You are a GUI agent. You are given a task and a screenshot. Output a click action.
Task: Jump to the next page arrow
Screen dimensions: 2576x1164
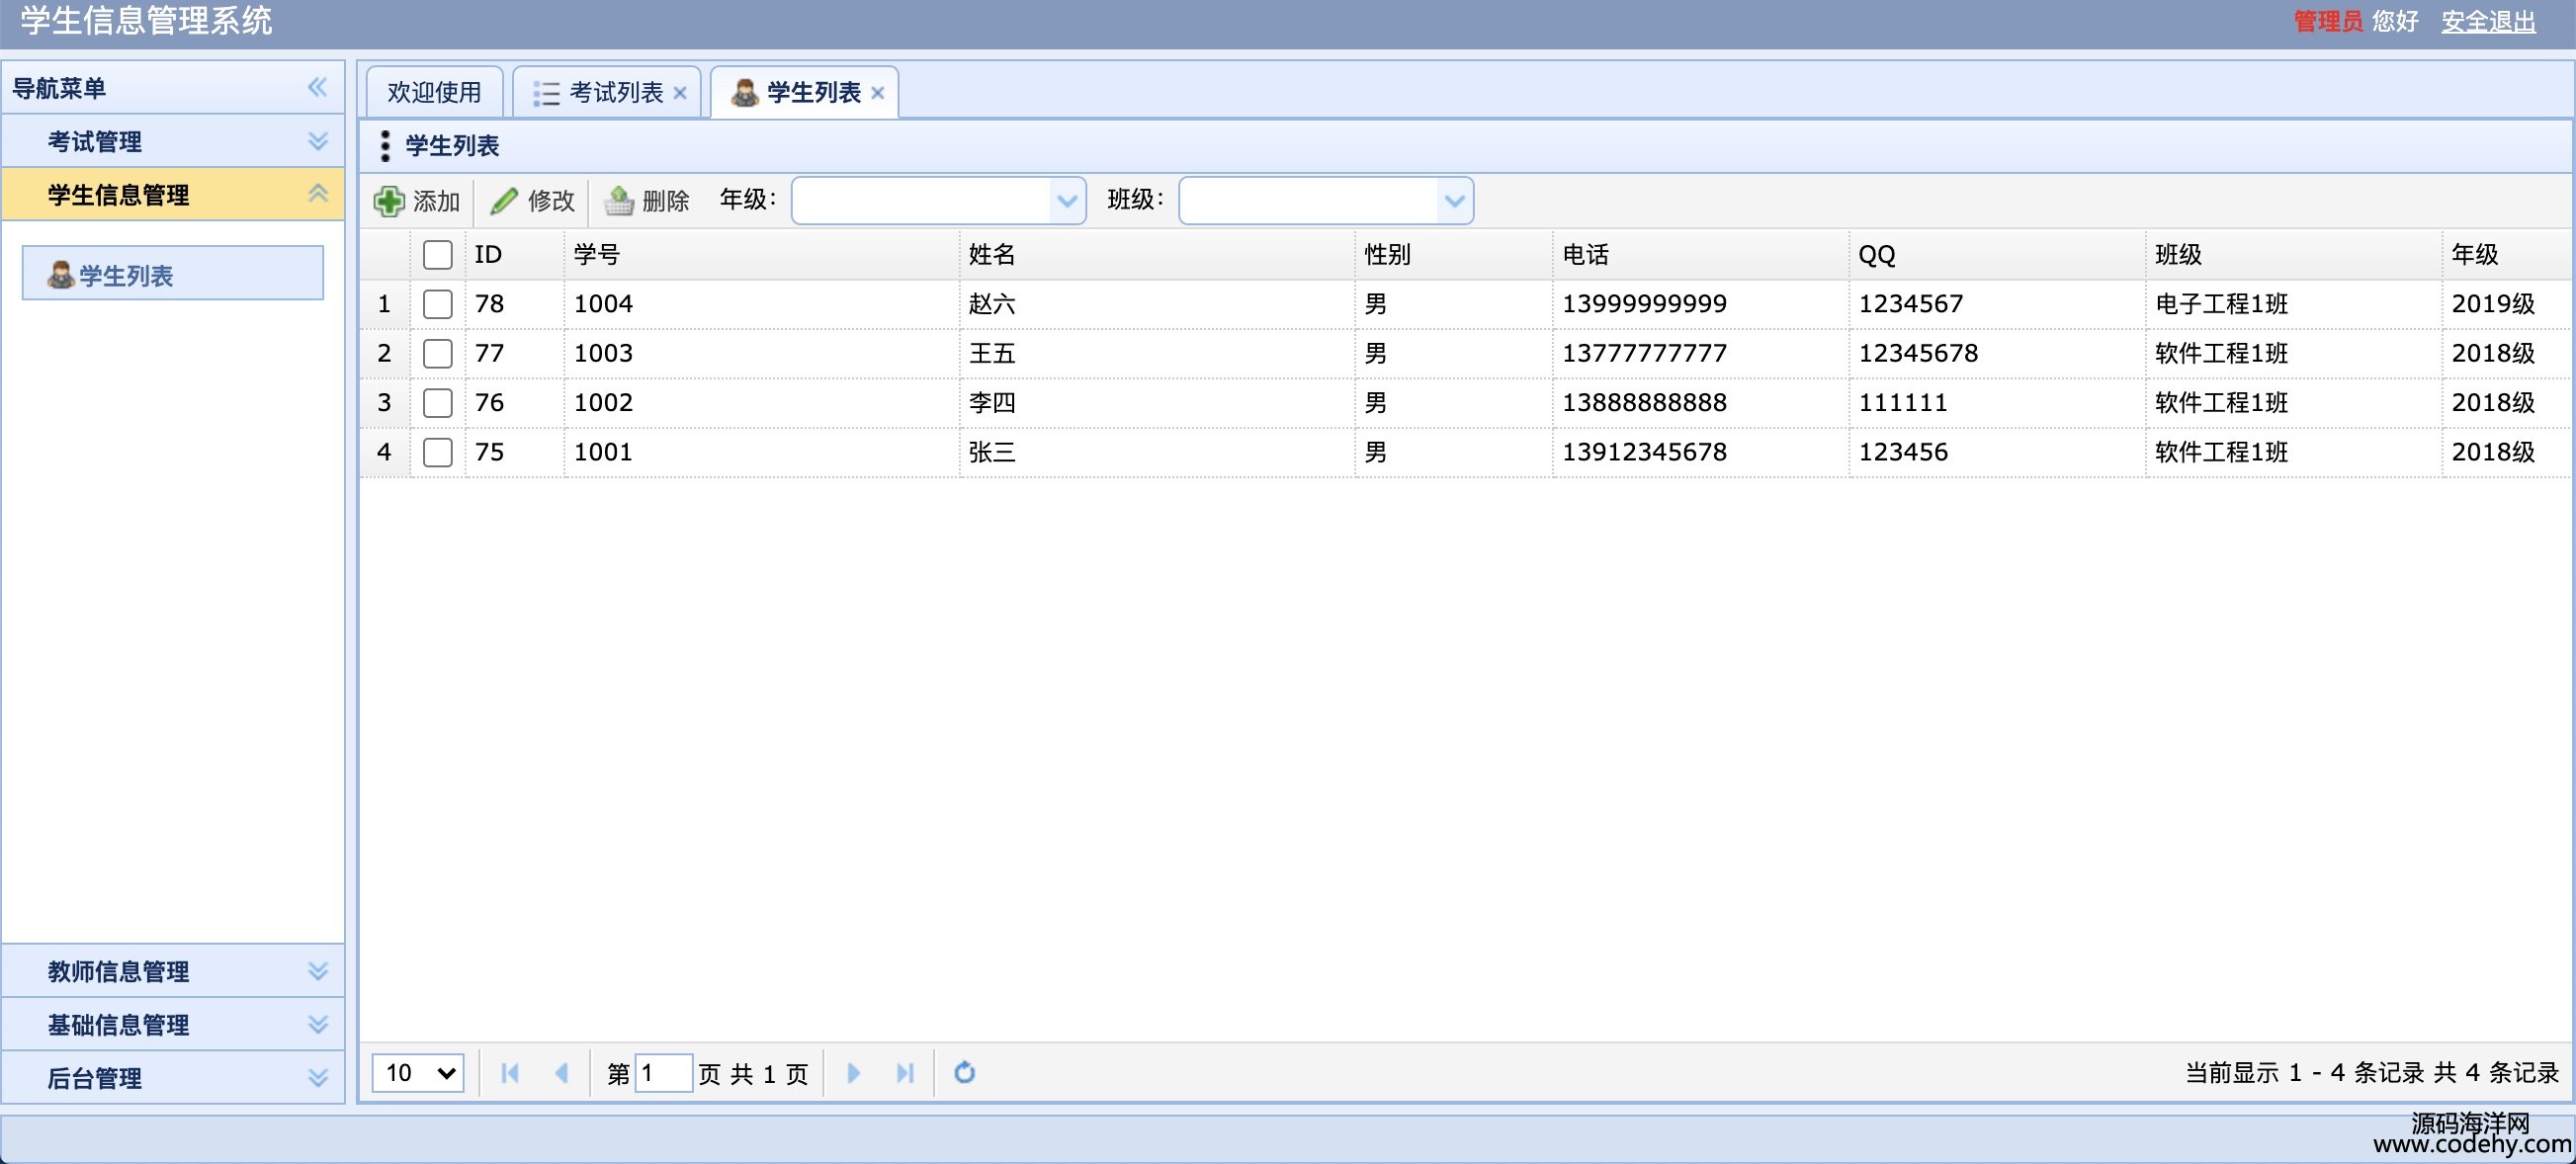(x=853, y=1073)
